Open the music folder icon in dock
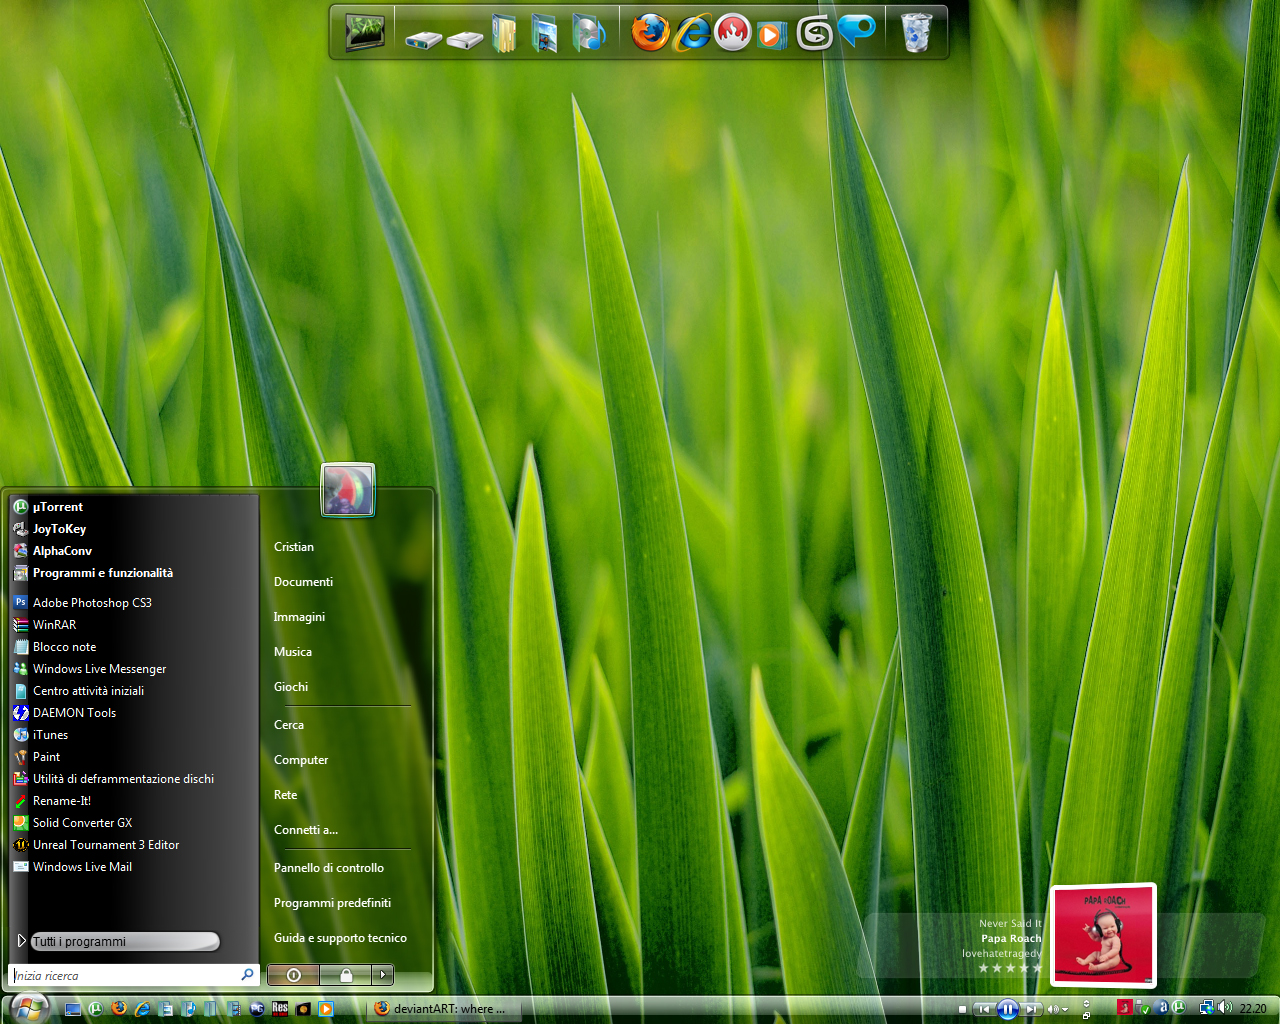 tap(588, 32)
